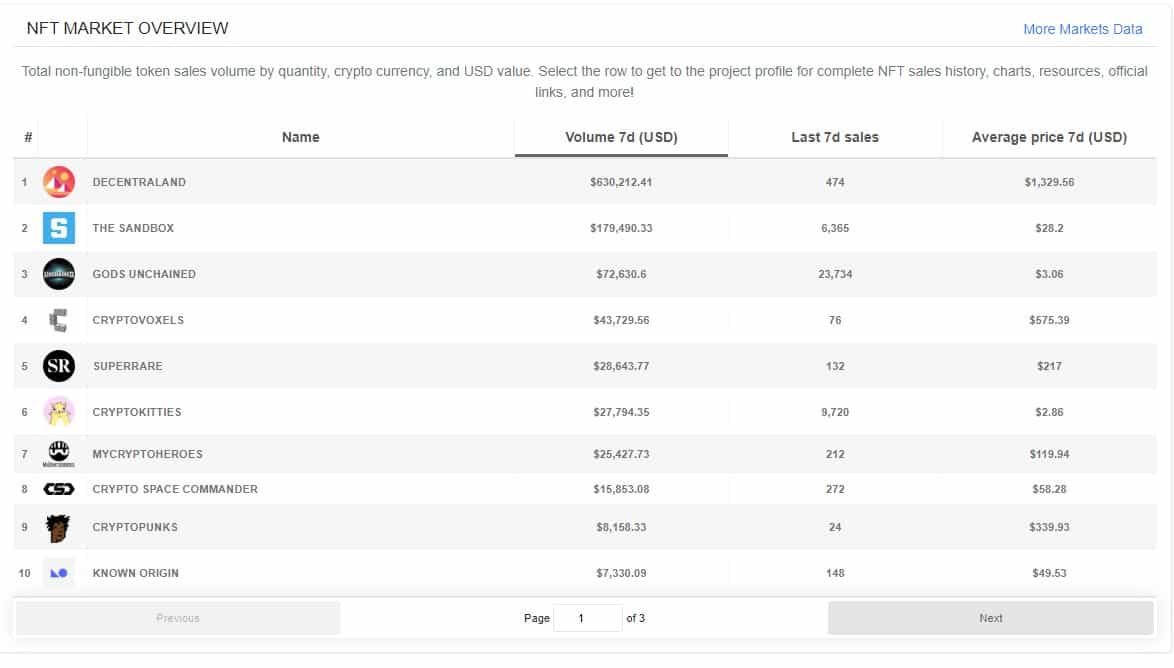Sort by Average price 7d (USD) header

pos(1049,137)
